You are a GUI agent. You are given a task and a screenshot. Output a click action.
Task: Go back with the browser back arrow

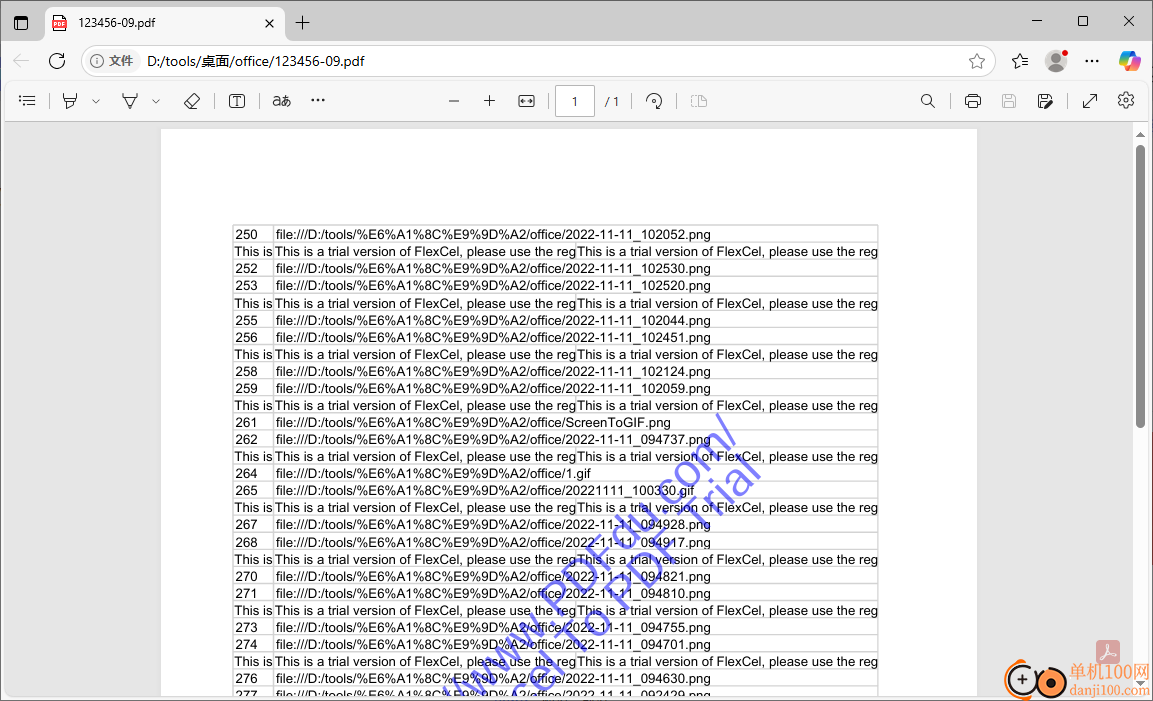click(x=22, y=61)
